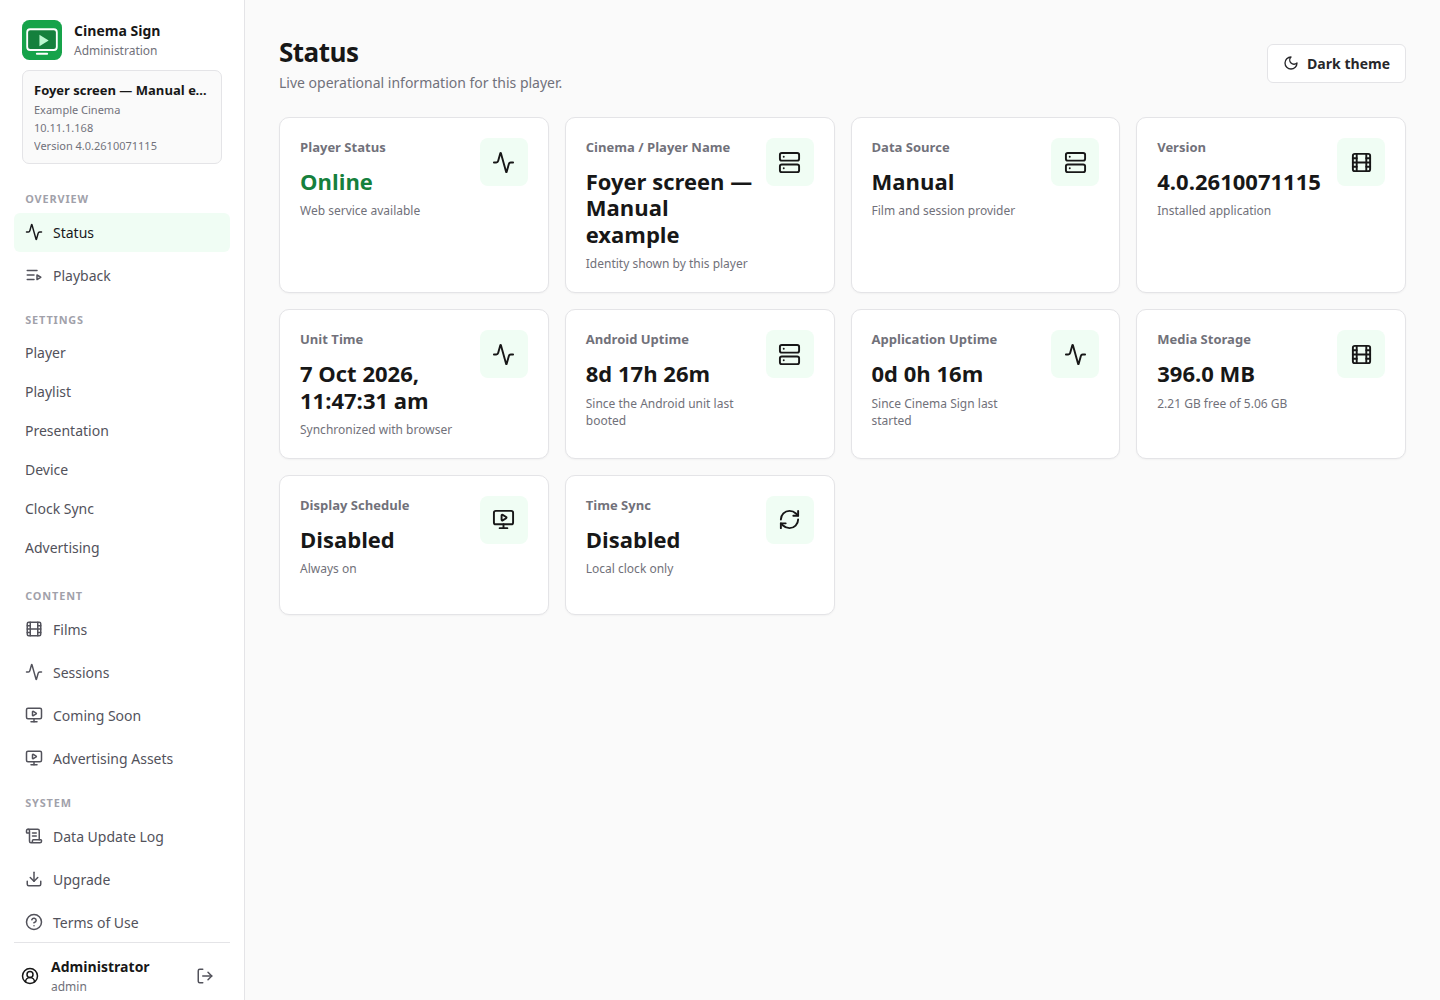Open the Status page in sidebar
Viewport: 1440px width, 1000px height.
(122, 232)
